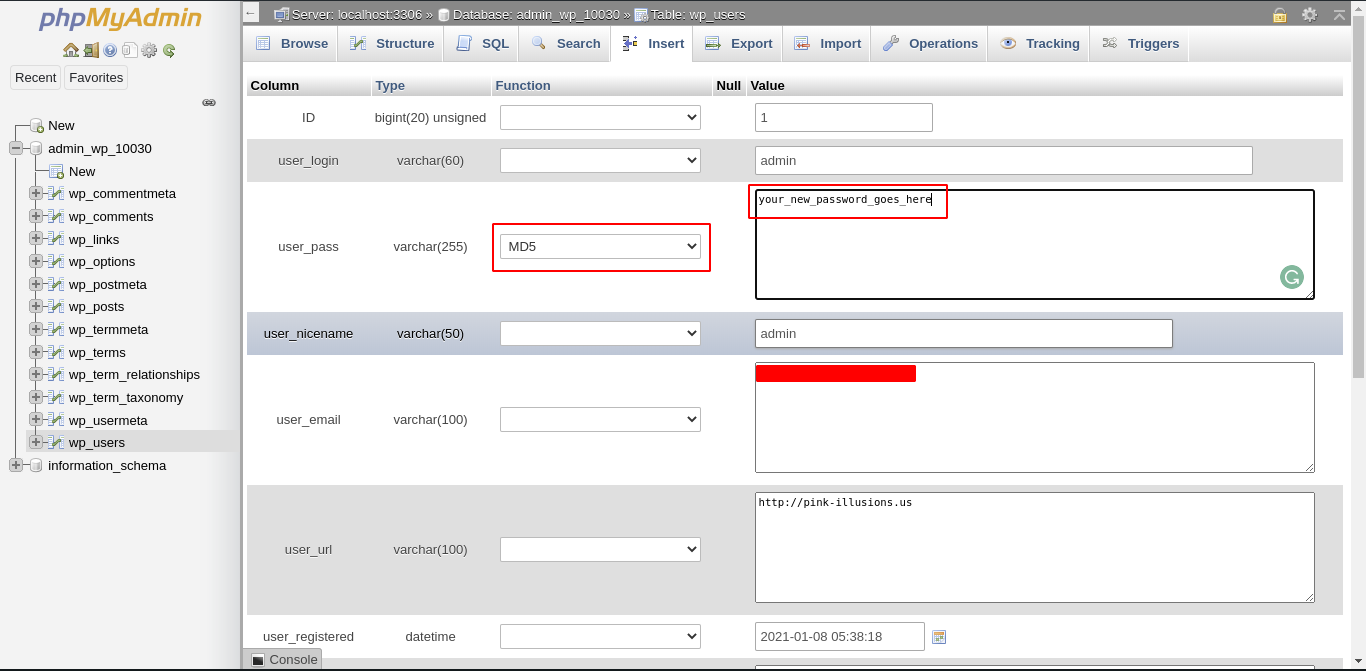The height and width of the screenshot is (671, 1366).
Task: Click the padlock icon in top bar
Action: [x=1280, y=15]
